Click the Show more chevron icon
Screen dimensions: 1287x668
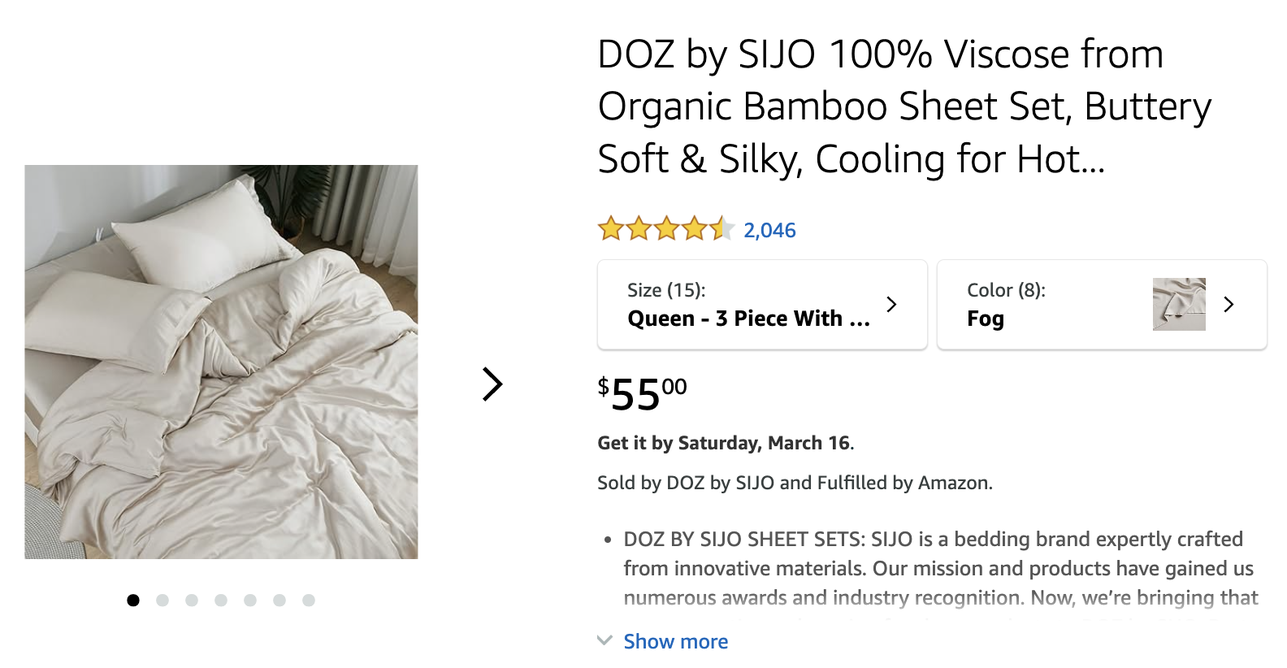click(604, 641)
